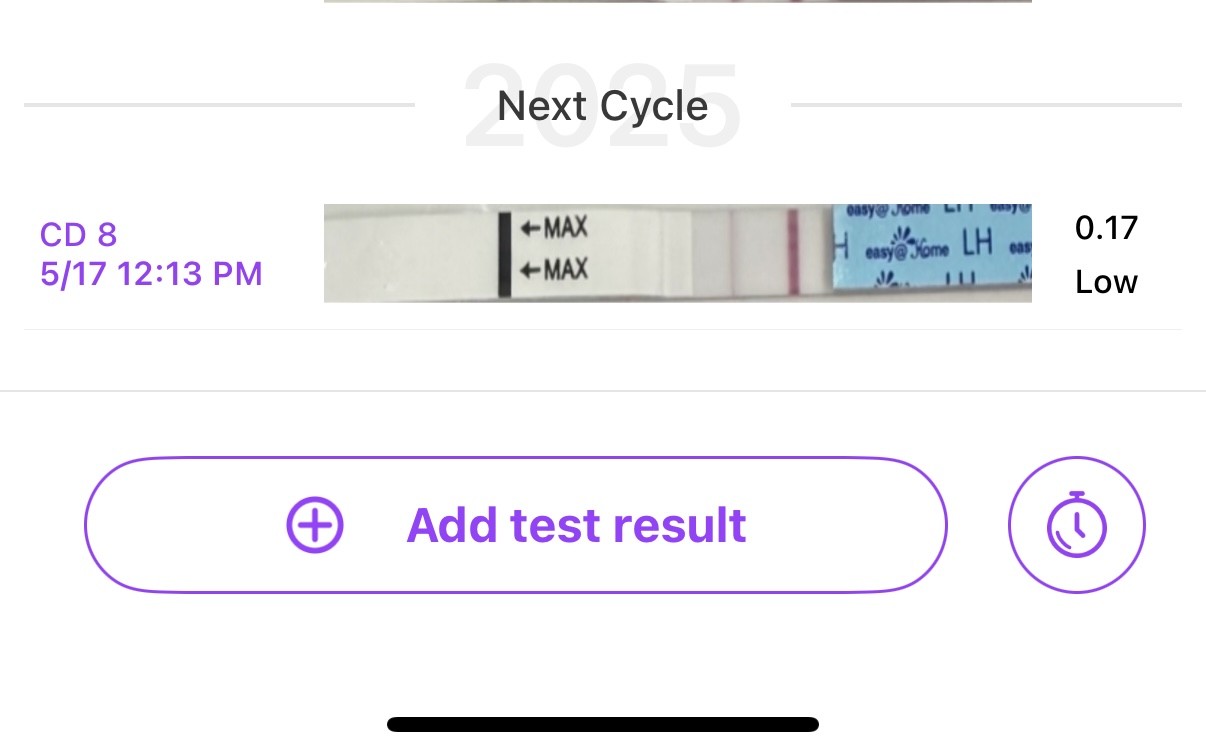Open the stopwatch timer icon

coord(1077,525)
